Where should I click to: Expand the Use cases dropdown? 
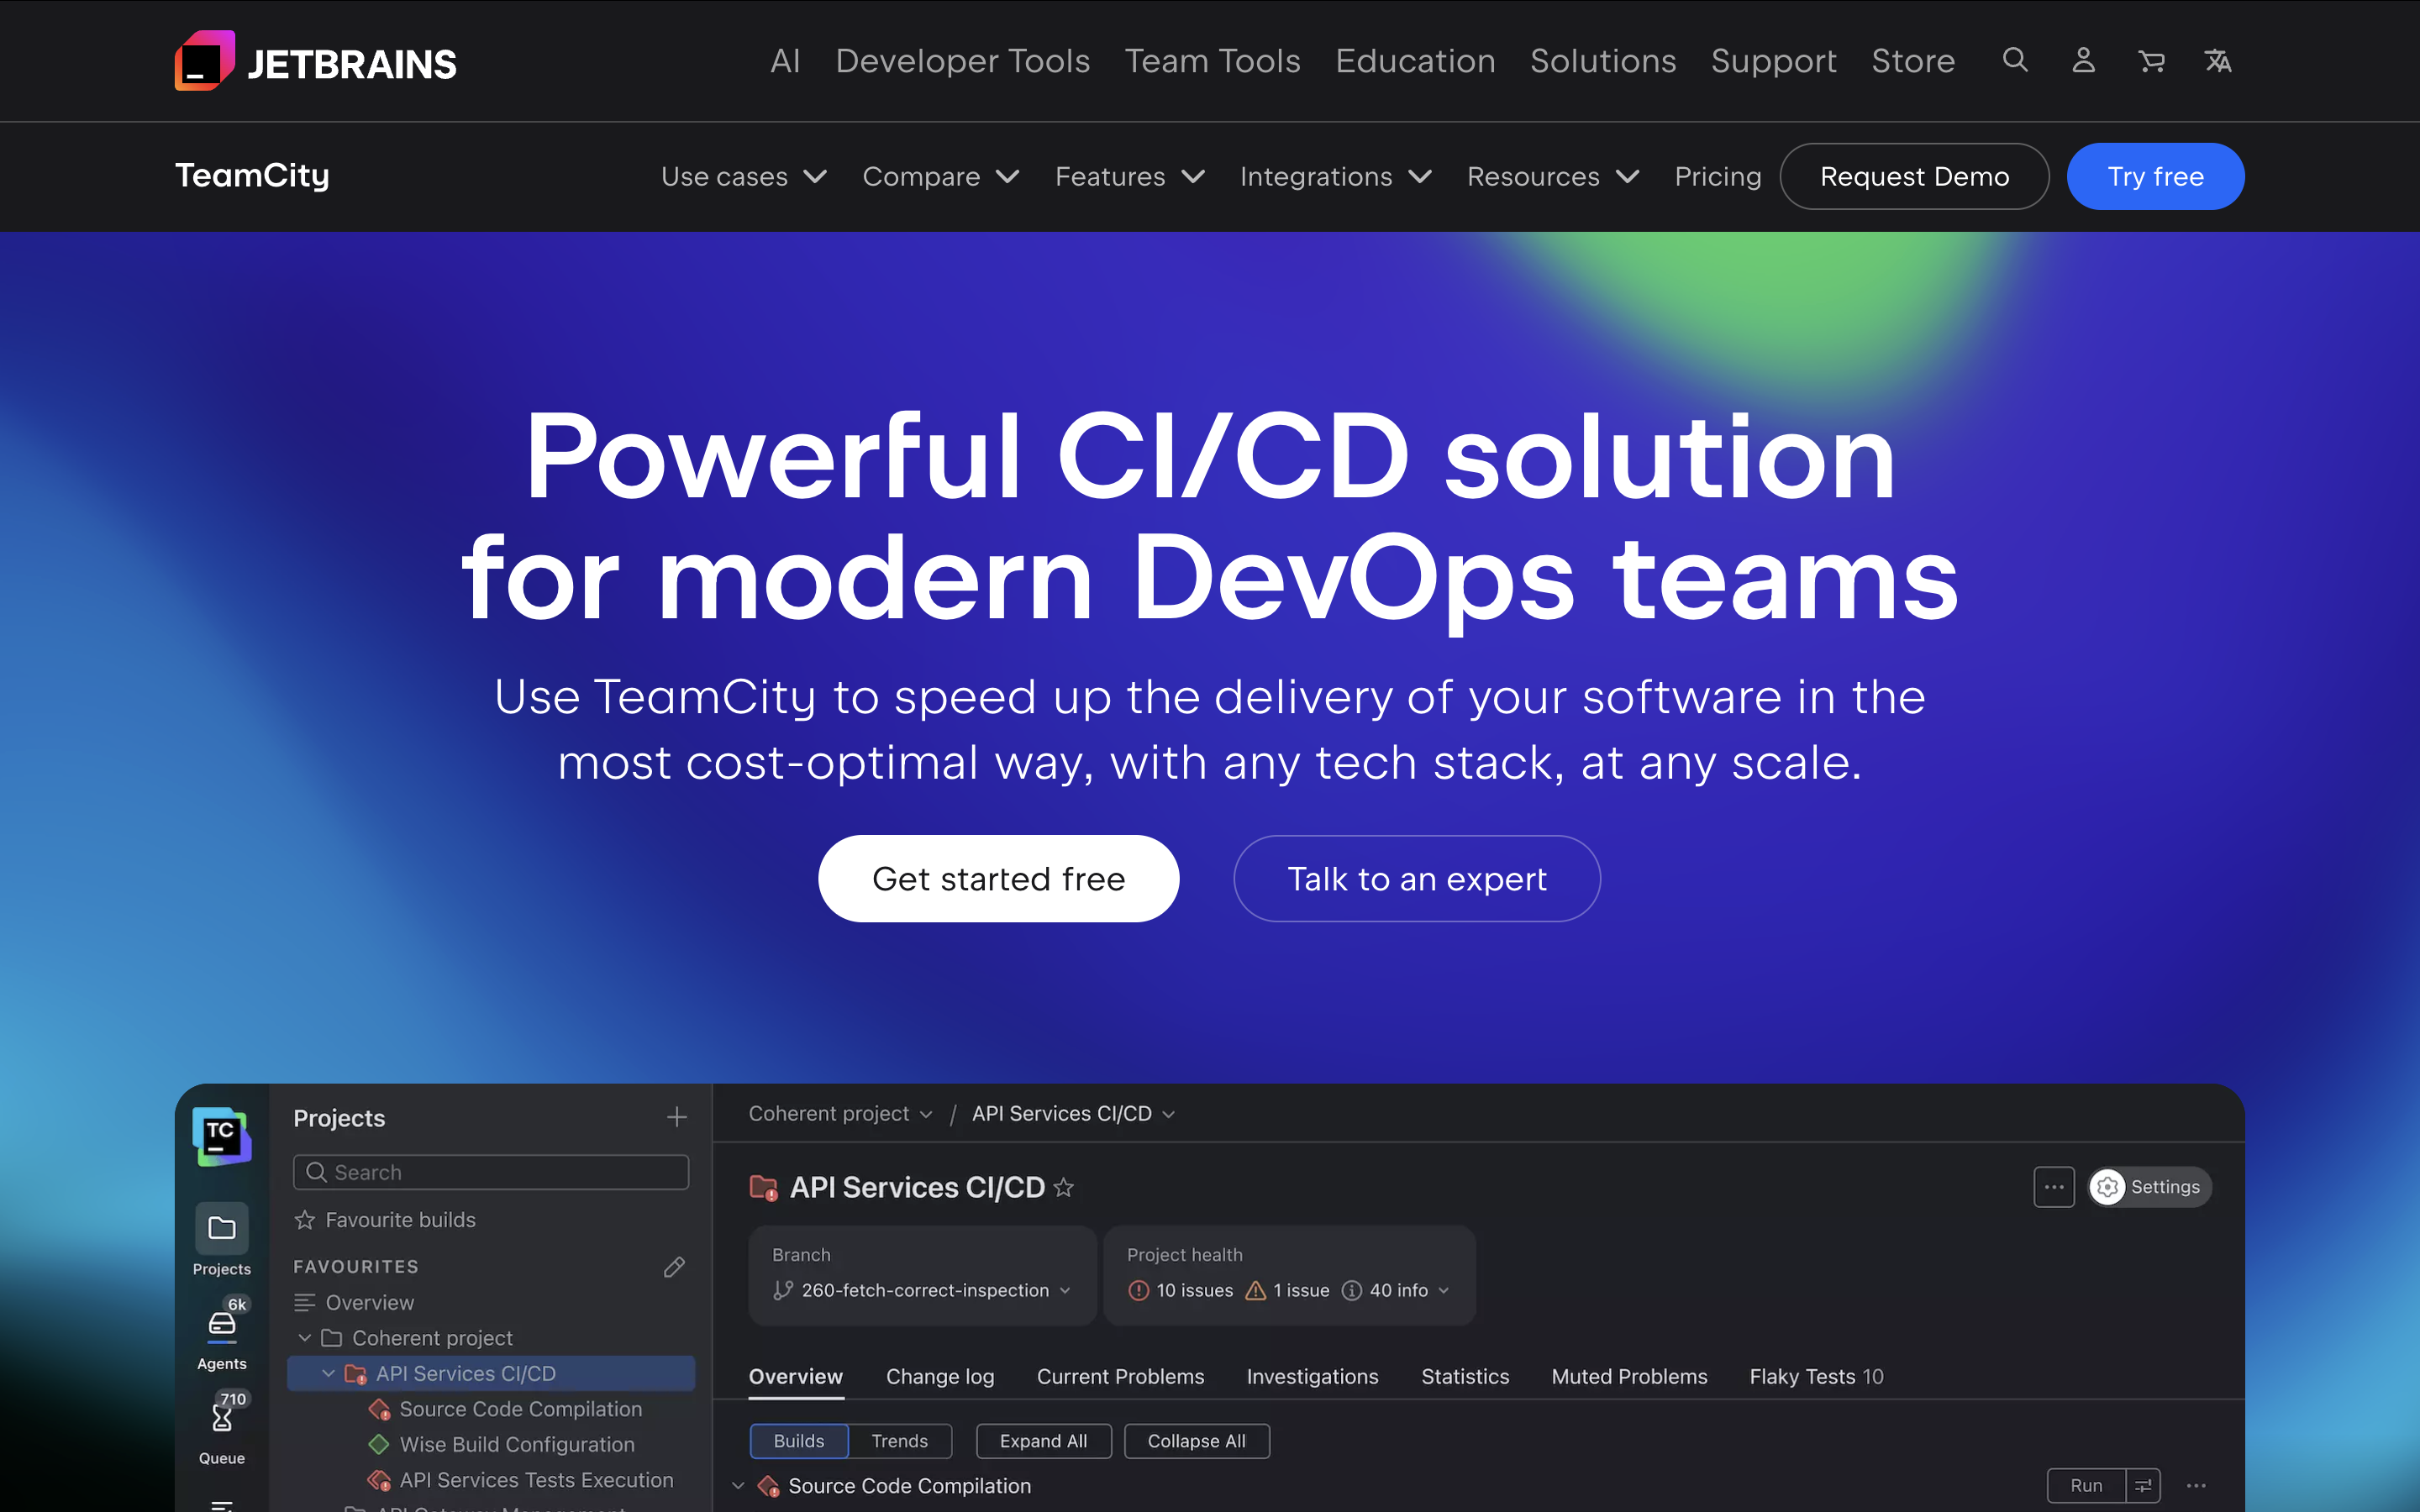tap(743, 177)
